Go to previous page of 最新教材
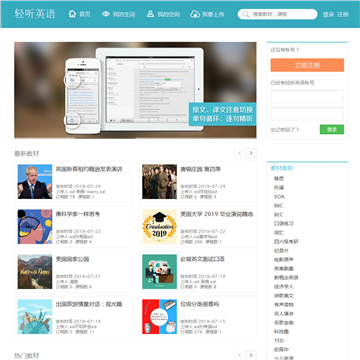 [240, 153]
